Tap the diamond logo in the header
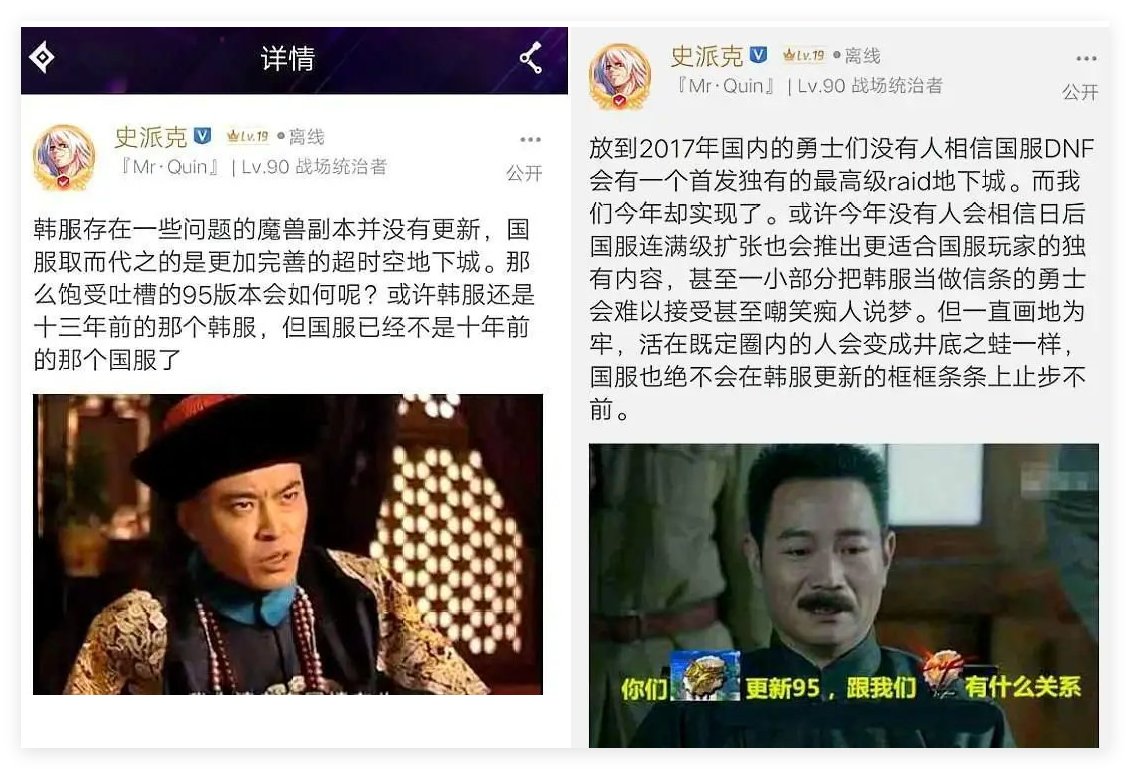 click(41, 57)
